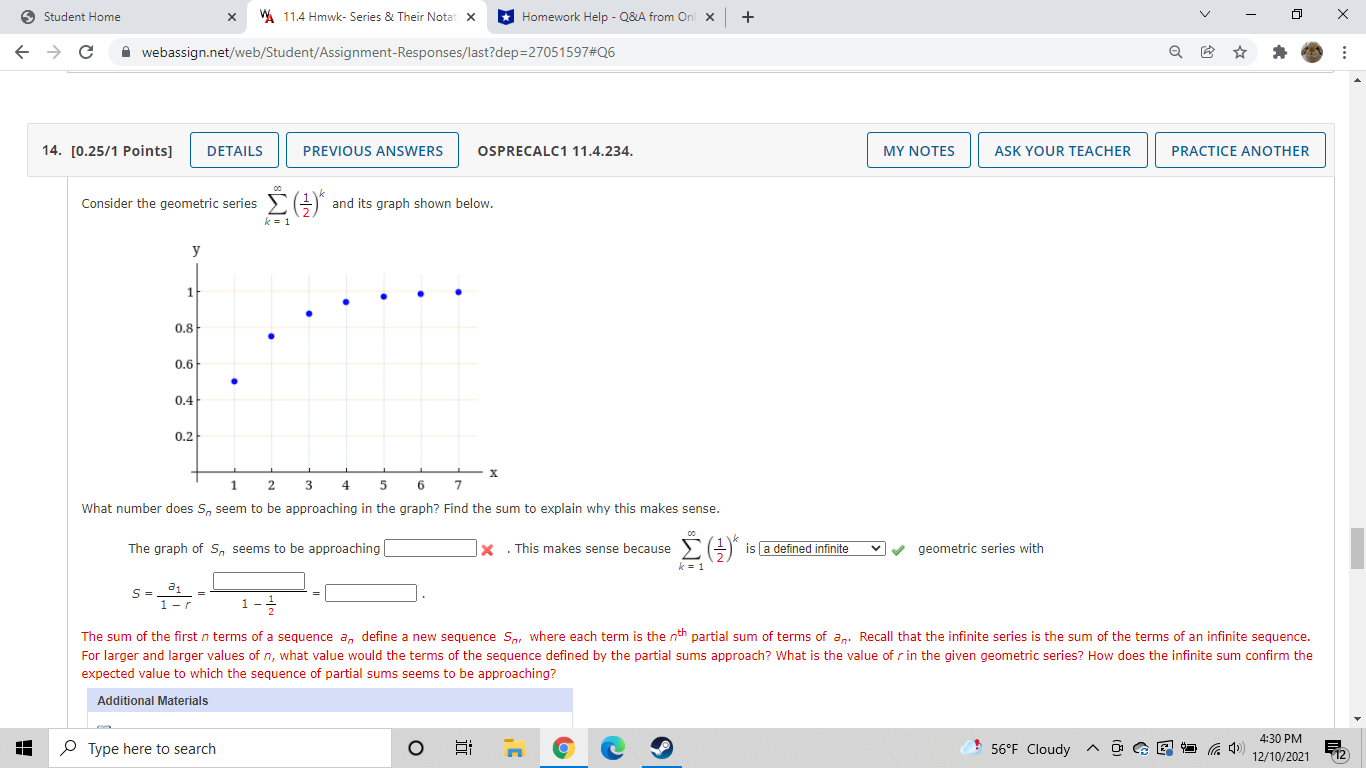Launch Microsoft Edge from the taskbar

point(611,748)
